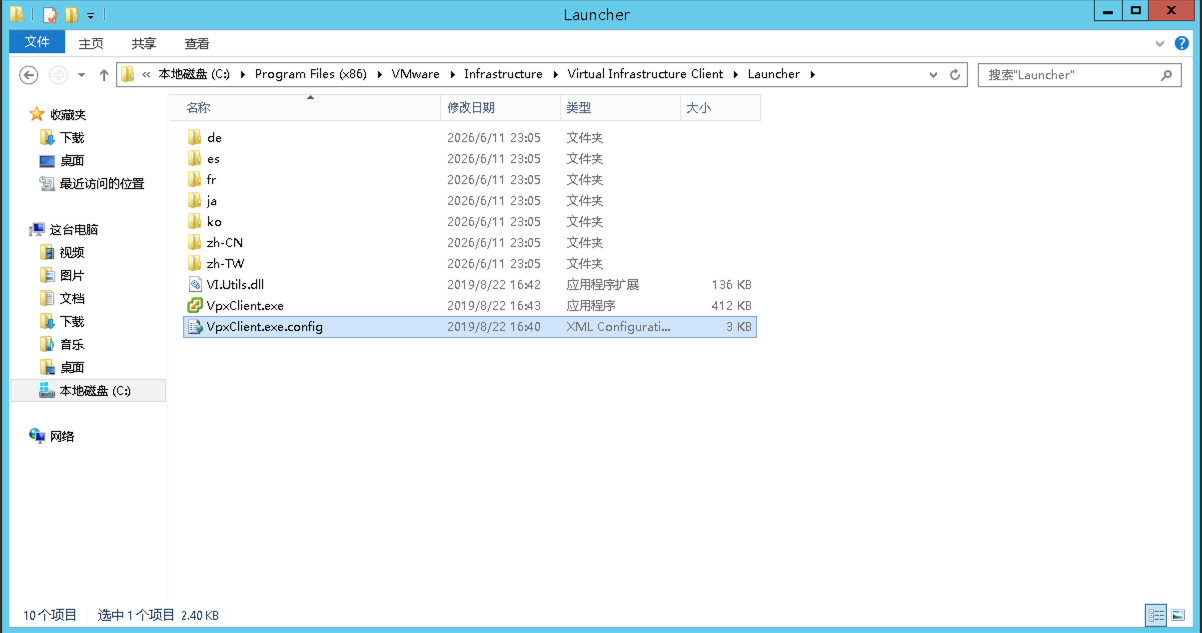Expand the arrow after the VMware breadcrumb
Viewport: 1202px width, 633px height.
452,74
